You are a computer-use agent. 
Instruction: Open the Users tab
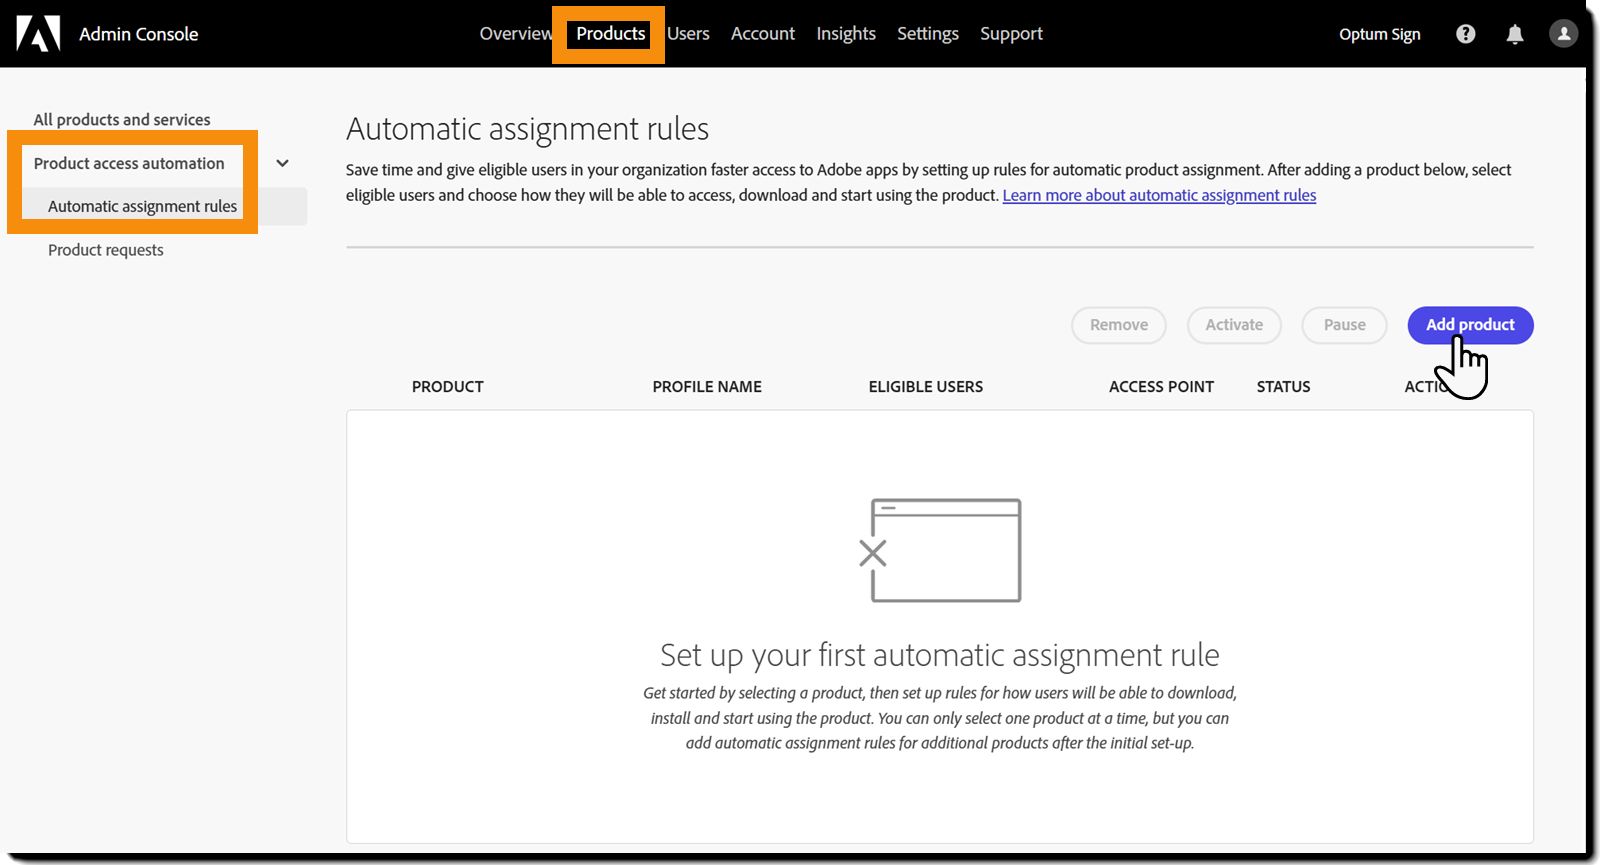point(688,34)
